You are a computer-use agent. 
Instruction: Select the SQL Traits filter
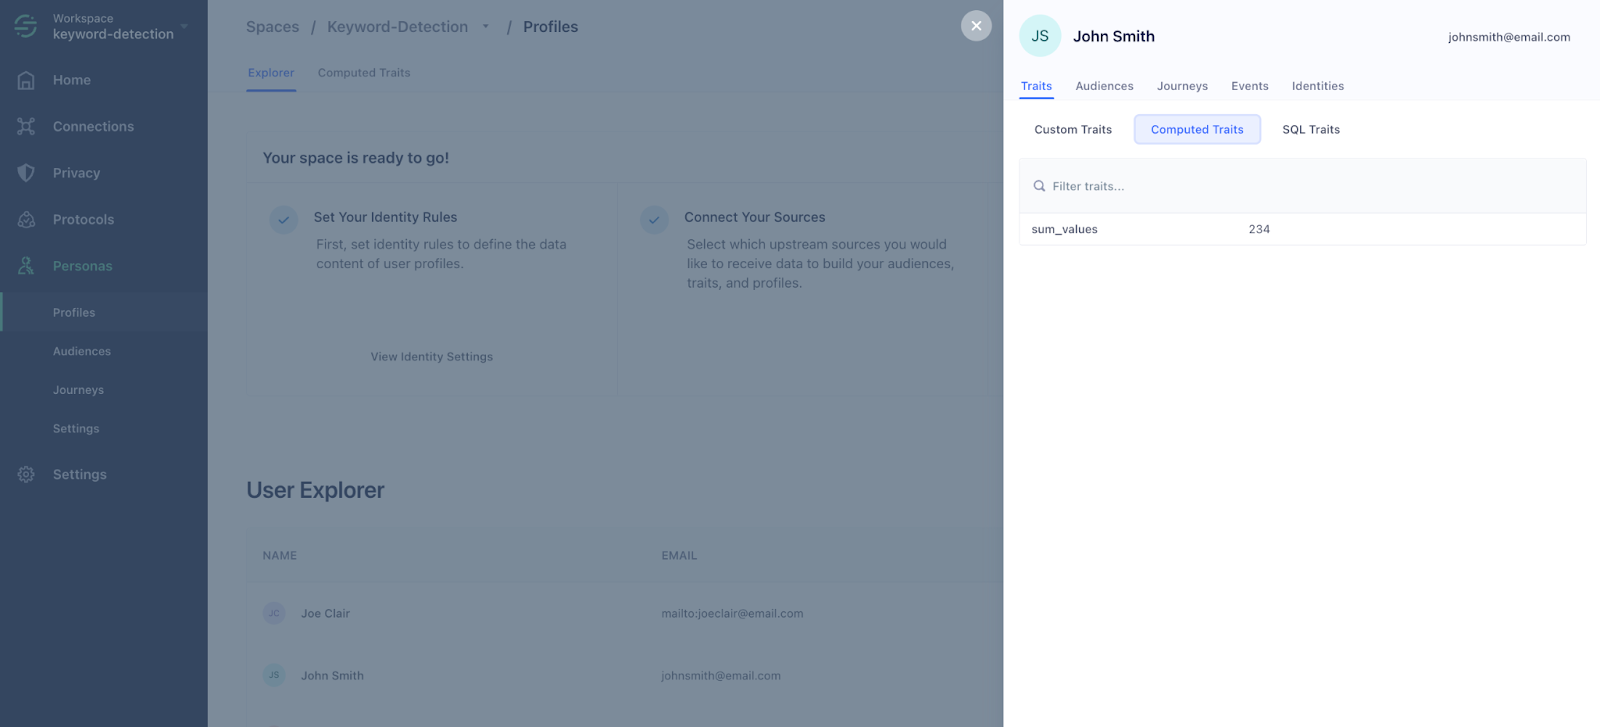[1310, 129]
